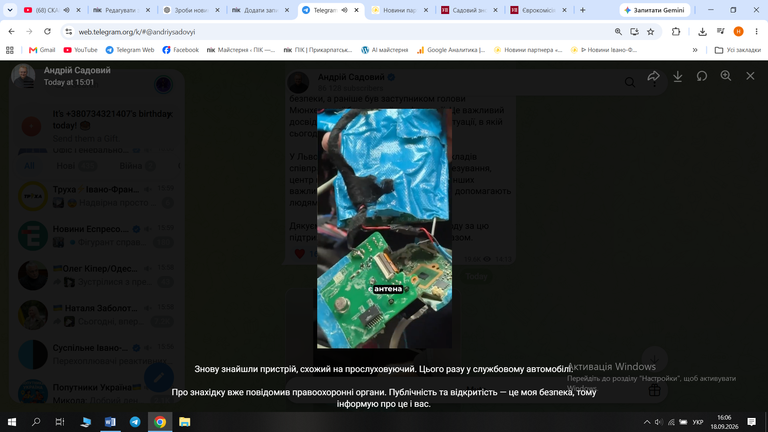Click the zoom magnifier icon in the address bar
This screenshot has width=768, height=432.
[x=618, y=31]
